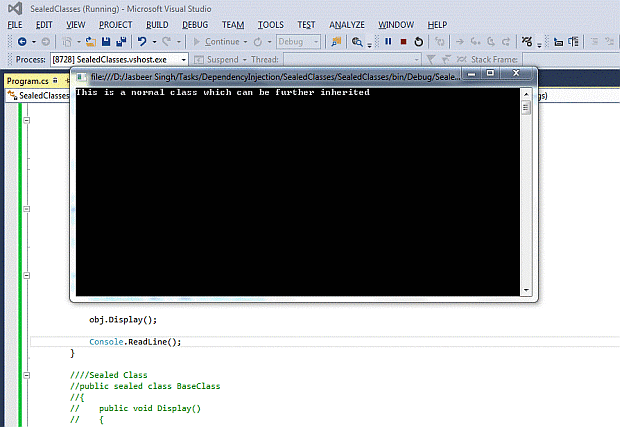620x427 pixels.
Task: Open the EDIT menu
Action: point(44,25)
